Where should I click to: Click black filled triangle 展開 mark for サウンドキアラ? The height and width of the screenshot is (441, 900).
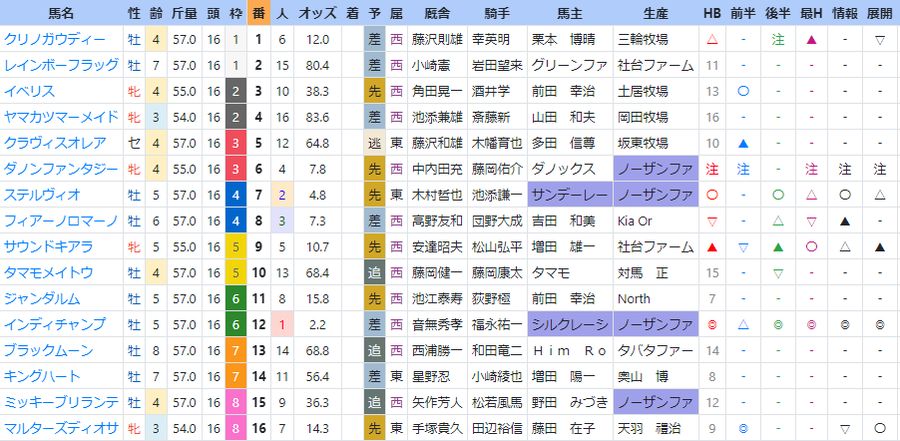click(879, 247)
